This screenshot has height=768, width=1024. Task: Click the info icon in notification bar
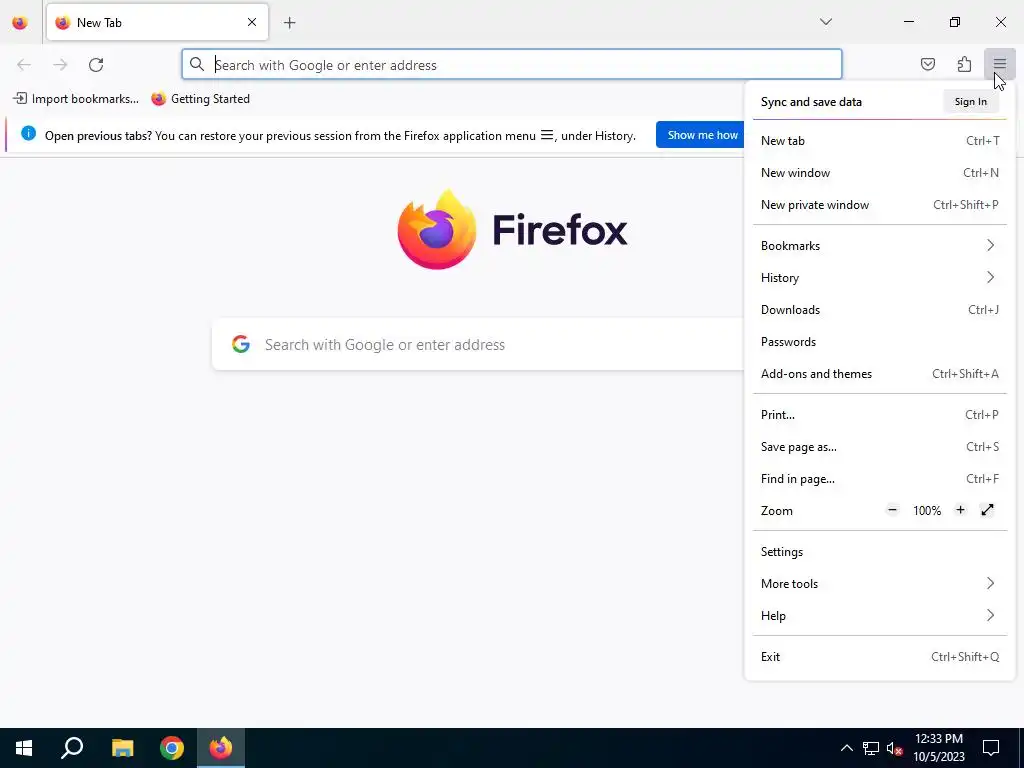coord(28,133)
